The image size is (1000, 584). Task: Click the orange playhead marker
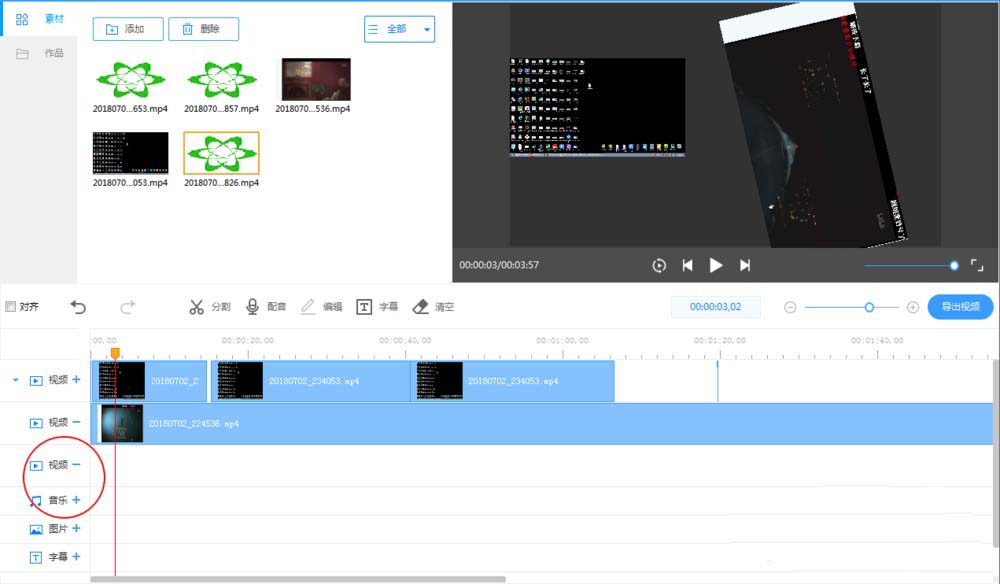click(x=115, y=353)
